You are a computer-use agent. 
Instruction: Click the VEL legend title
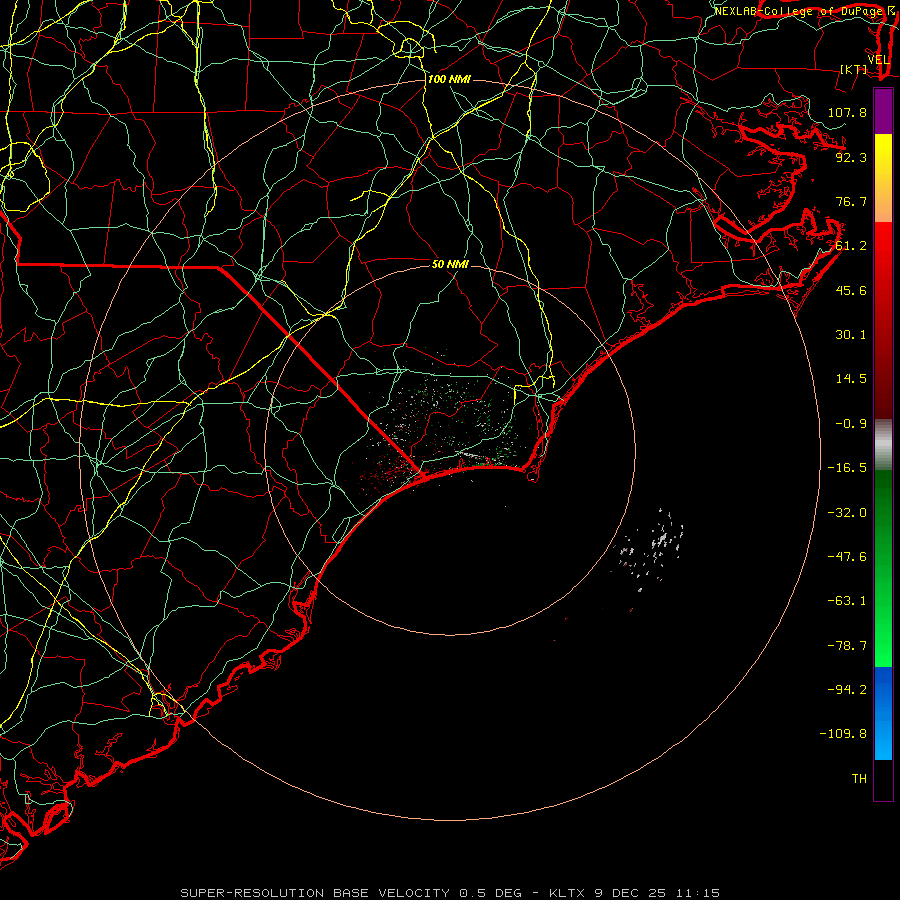[x=878, y=60]
